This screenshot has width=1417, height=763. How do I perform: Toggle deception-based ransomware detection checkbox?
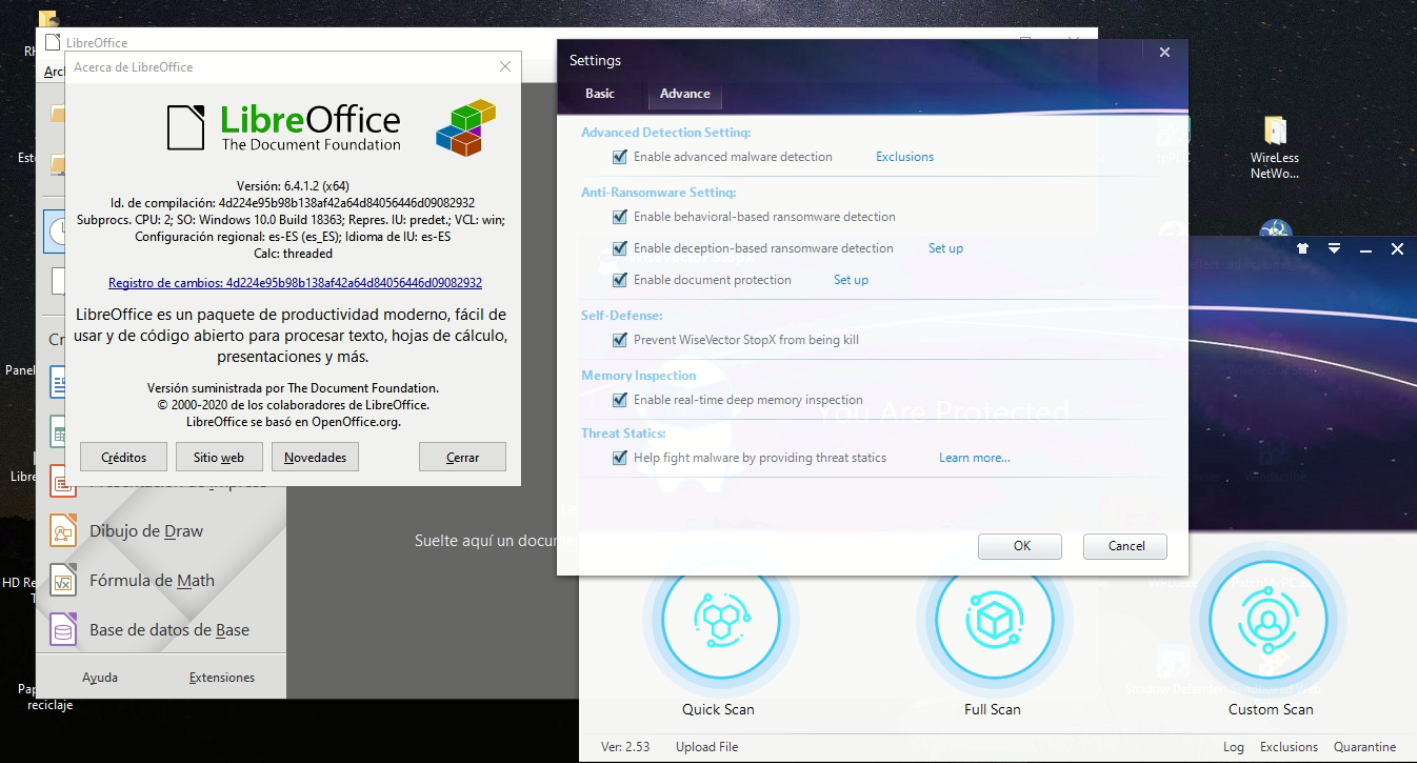click(x=620, y=248)
